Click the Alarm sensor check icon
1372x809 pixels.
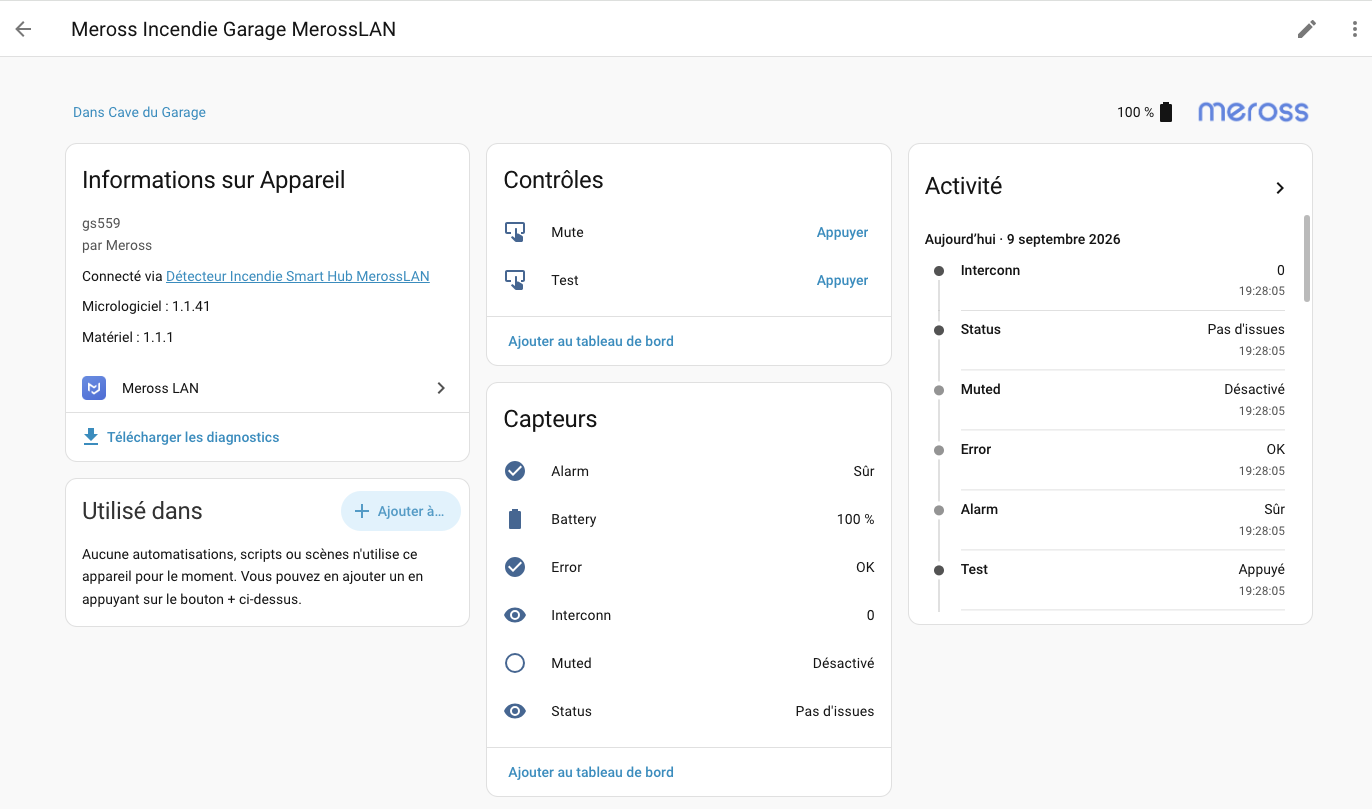pyautogui.click(x=515, y=471)
